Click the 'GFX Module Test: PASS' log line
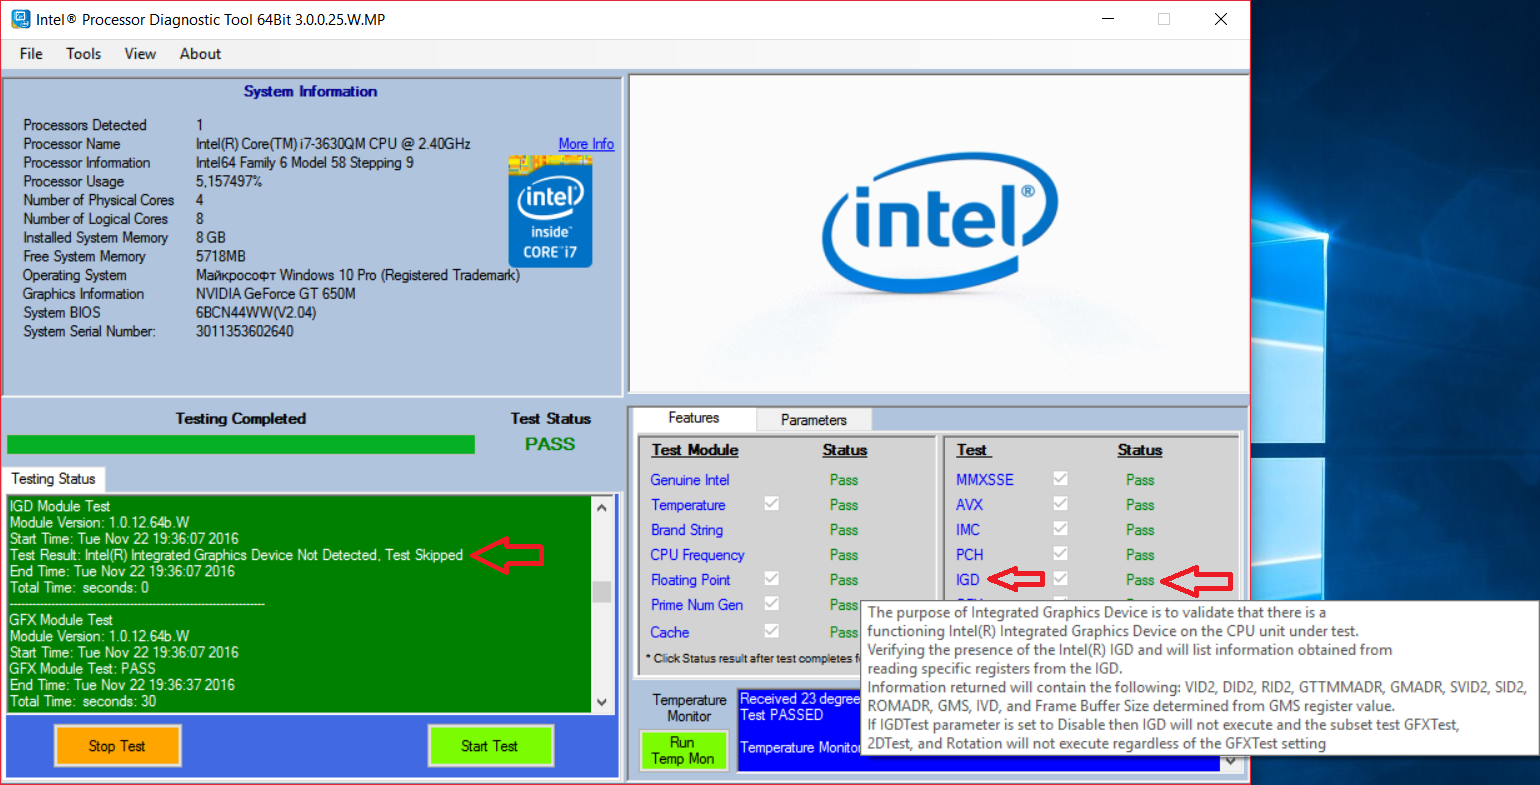 (x=83, y=668)
